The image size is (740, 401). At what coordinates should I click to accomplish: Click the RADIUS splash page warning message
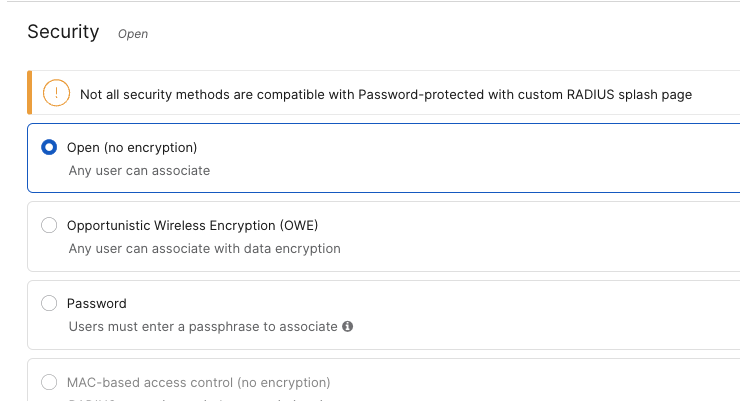coord(386,95)
